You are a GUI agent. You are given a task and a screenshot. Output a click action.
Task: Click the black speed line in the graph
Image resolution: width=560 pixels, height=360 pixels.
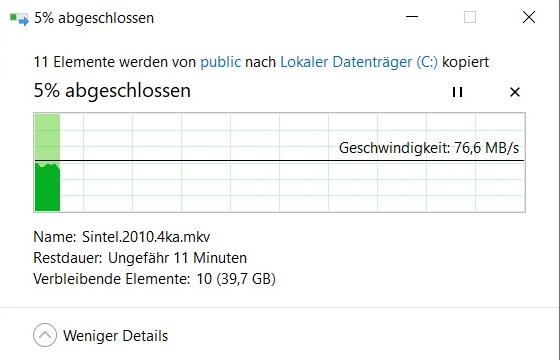click(279, 161)
